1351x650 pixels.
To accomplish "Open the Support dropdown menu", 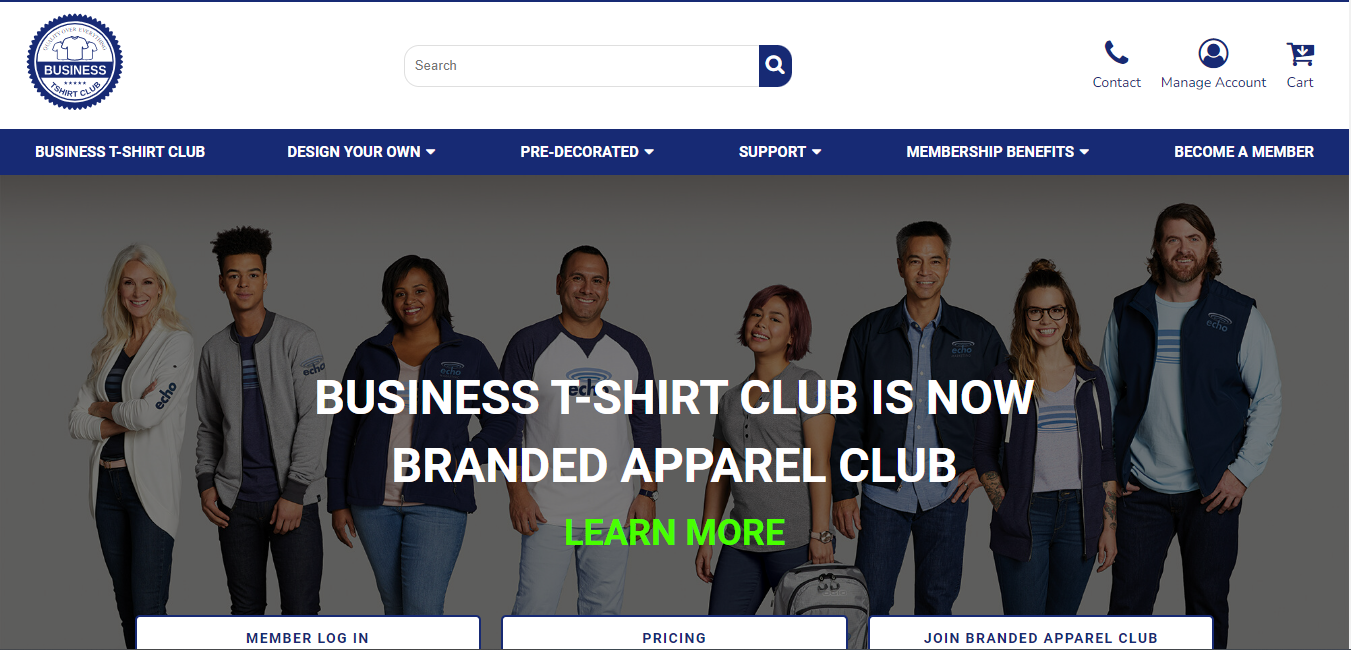I will [780, 152].
